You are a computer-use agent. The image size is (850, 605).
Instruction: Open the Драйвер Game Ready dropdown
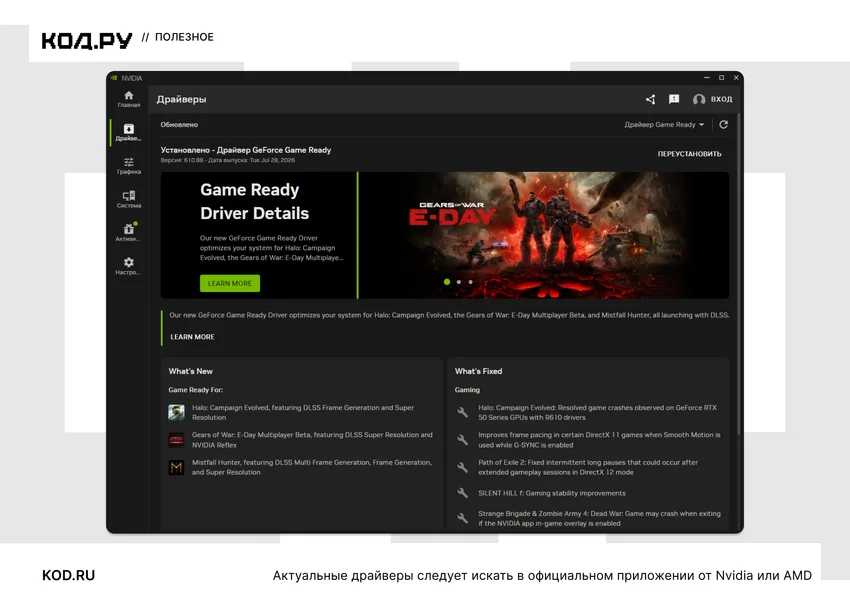[664, 125]
